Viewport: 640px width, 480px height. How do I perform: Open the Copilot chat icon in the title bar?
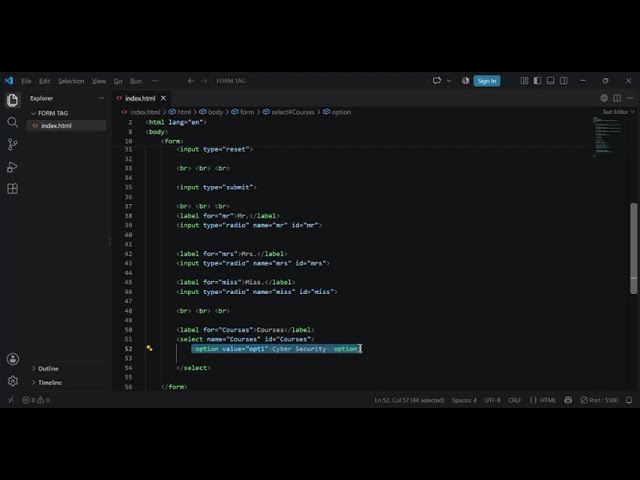[x=437, y=80]
